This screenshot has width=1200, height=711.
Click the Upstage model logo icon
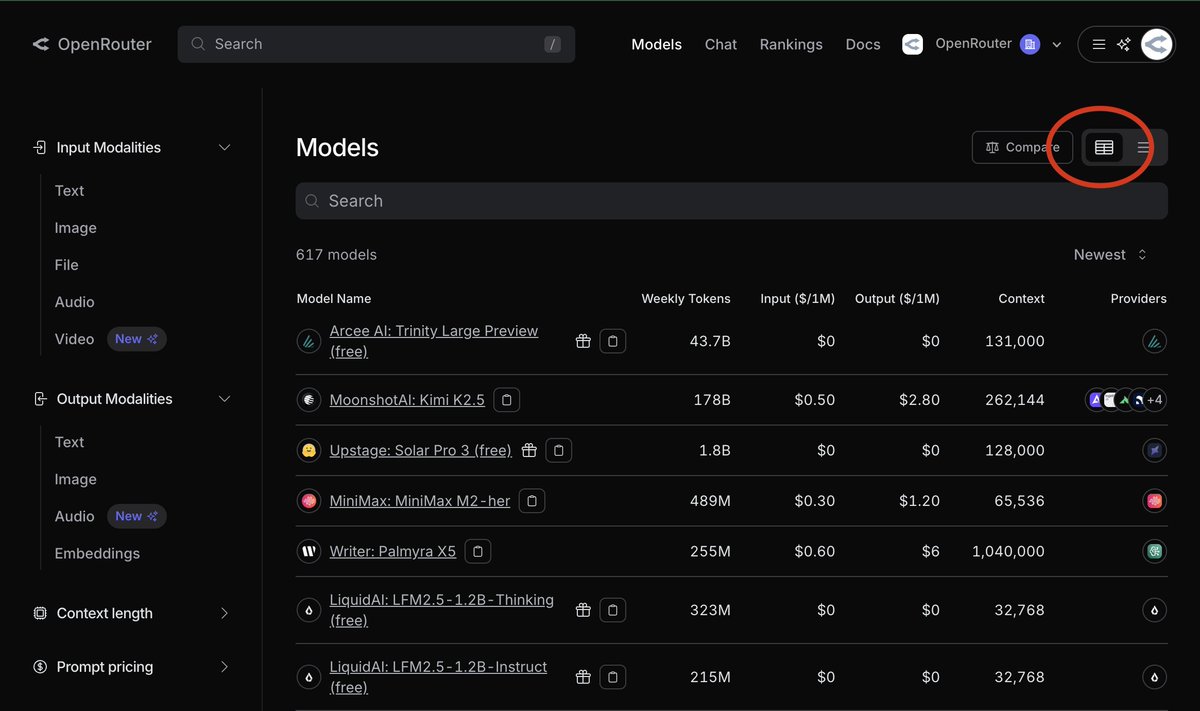pos(309,450)
